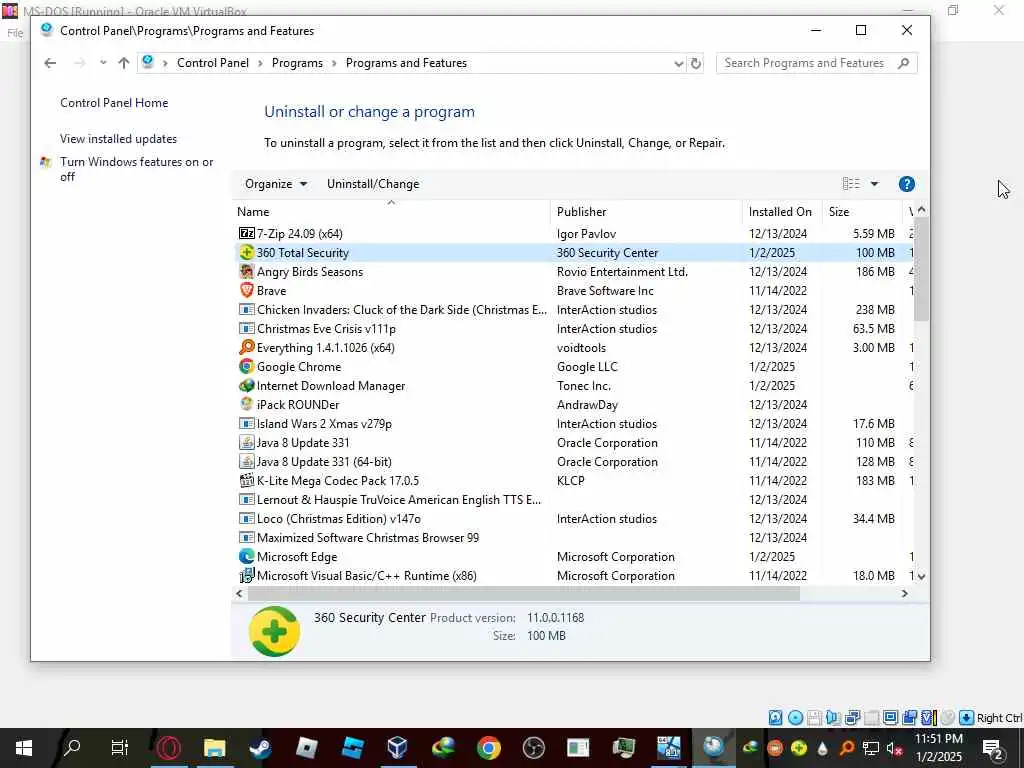Click the Control Panel breadcrumb segment
Screen dimensions: 1024x768
pos(213,63)
